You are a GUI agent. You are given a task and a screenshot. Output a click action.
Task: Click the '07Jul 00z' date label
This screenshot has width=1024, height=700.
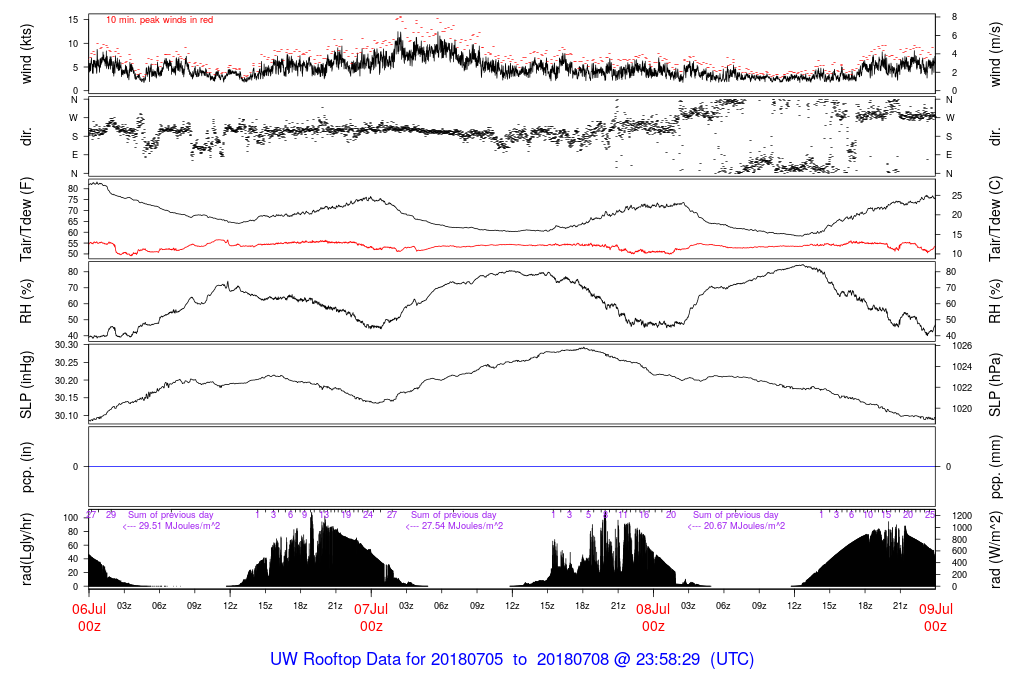371,617
